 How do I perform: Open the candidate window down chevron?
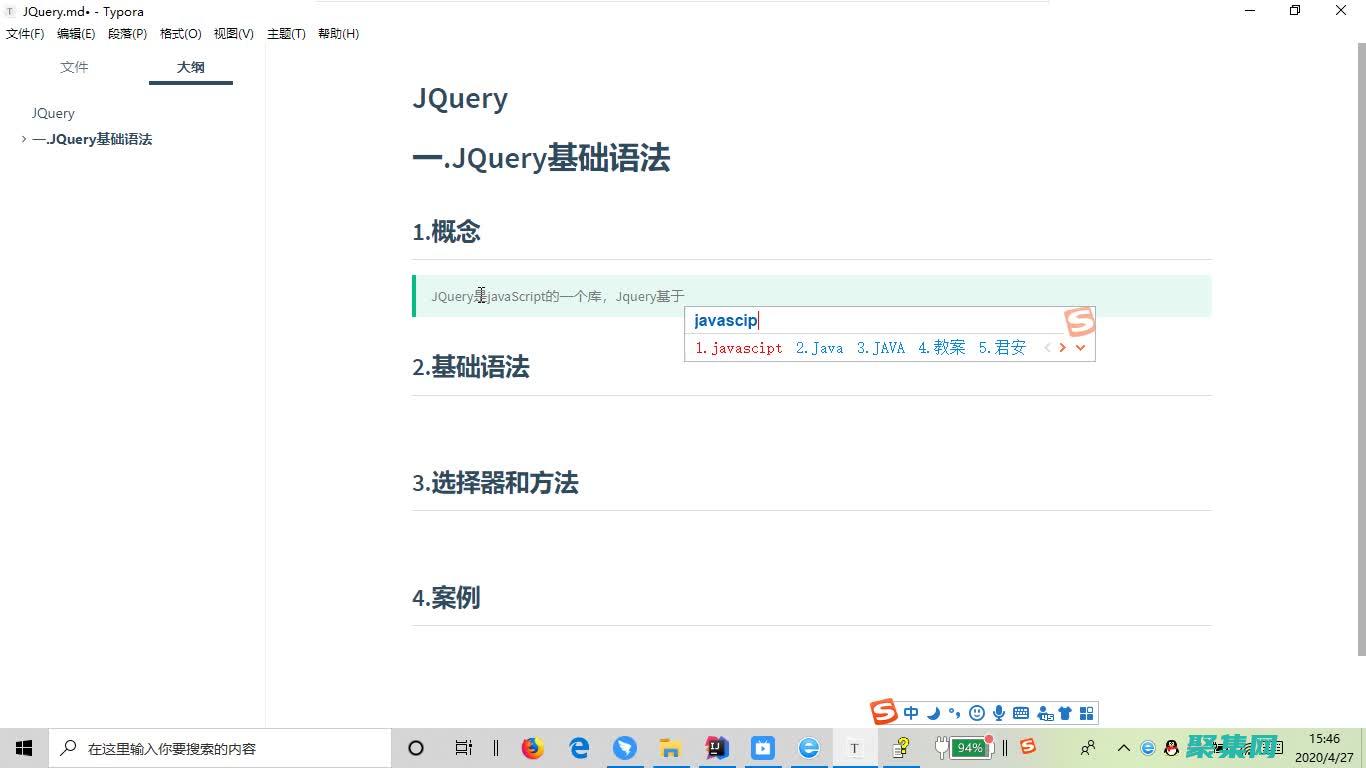(1080, 347)
